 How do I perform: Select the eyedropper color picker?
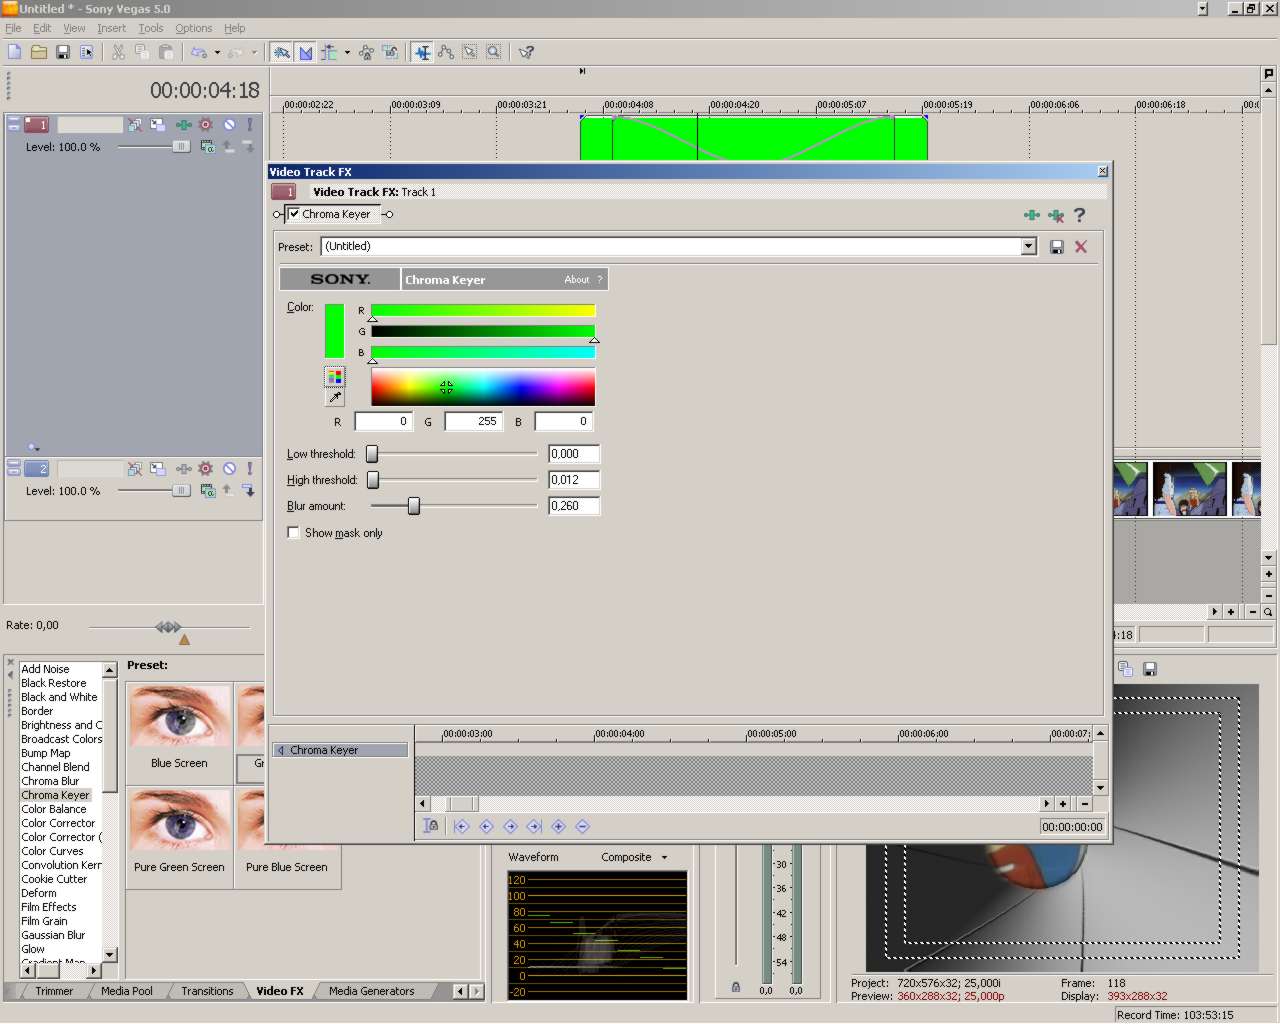(x=335, y=398)
